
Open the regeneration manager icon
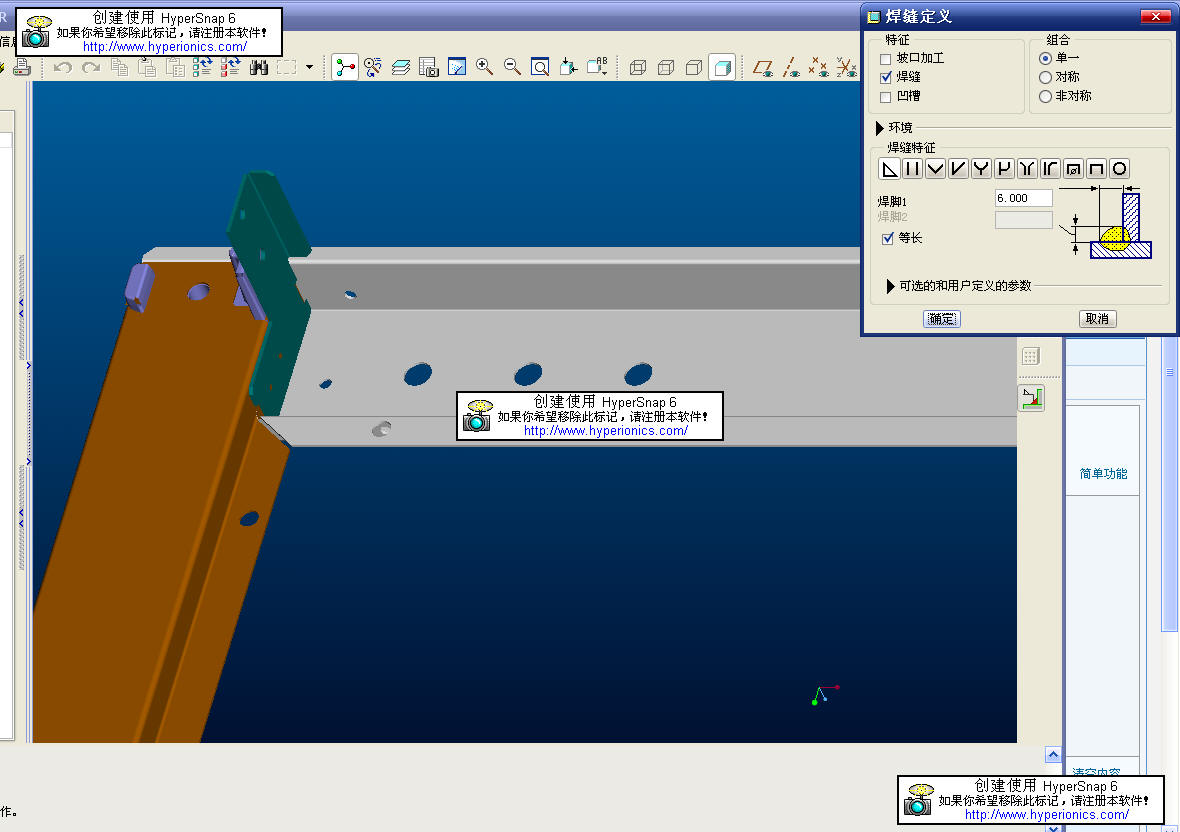coord(230,68)
